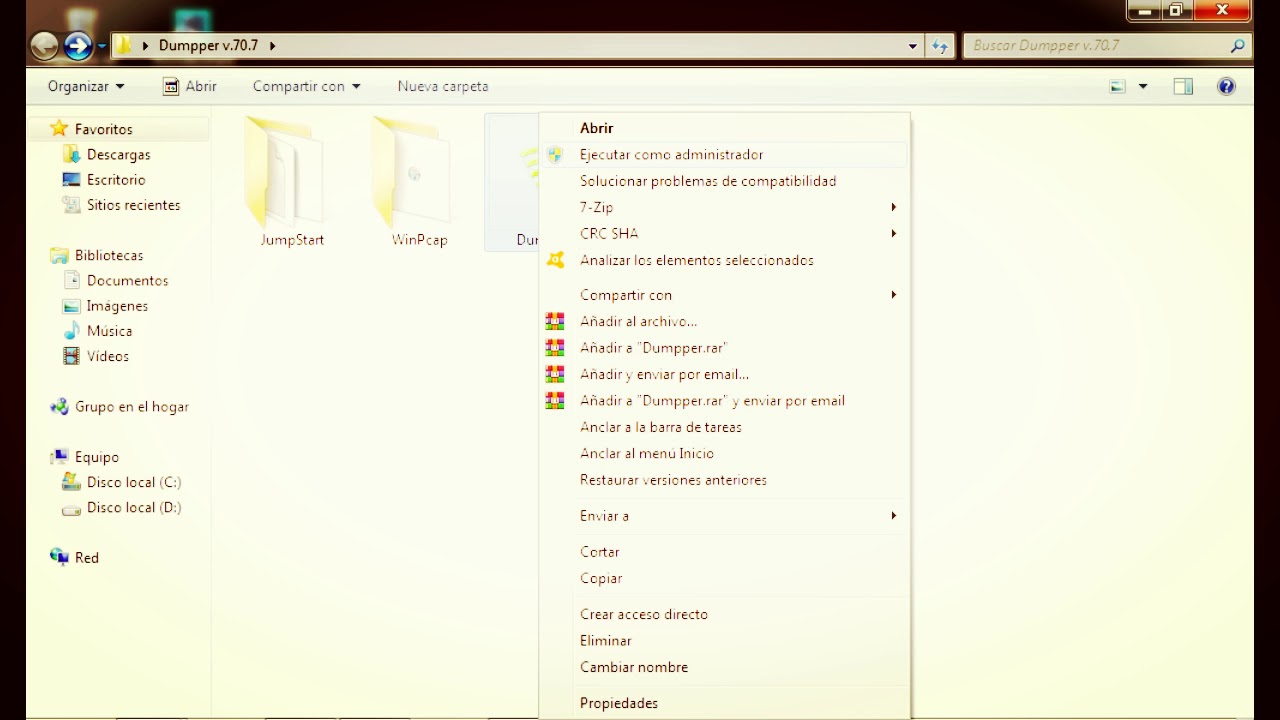Click the folder icon in address bar
The image size is (1280, 720).
tap(123, 45)
